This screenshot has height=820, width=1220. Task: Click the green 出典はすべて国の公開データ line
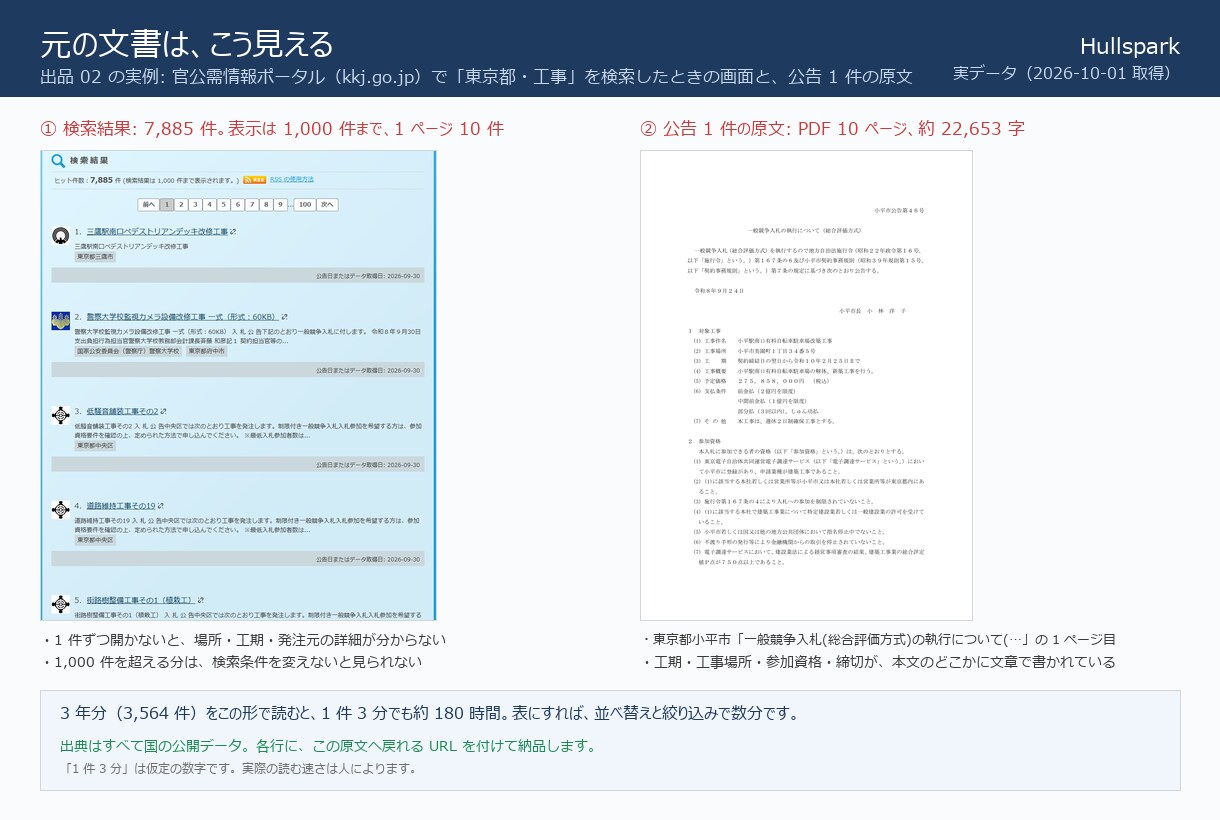[329, 746]
